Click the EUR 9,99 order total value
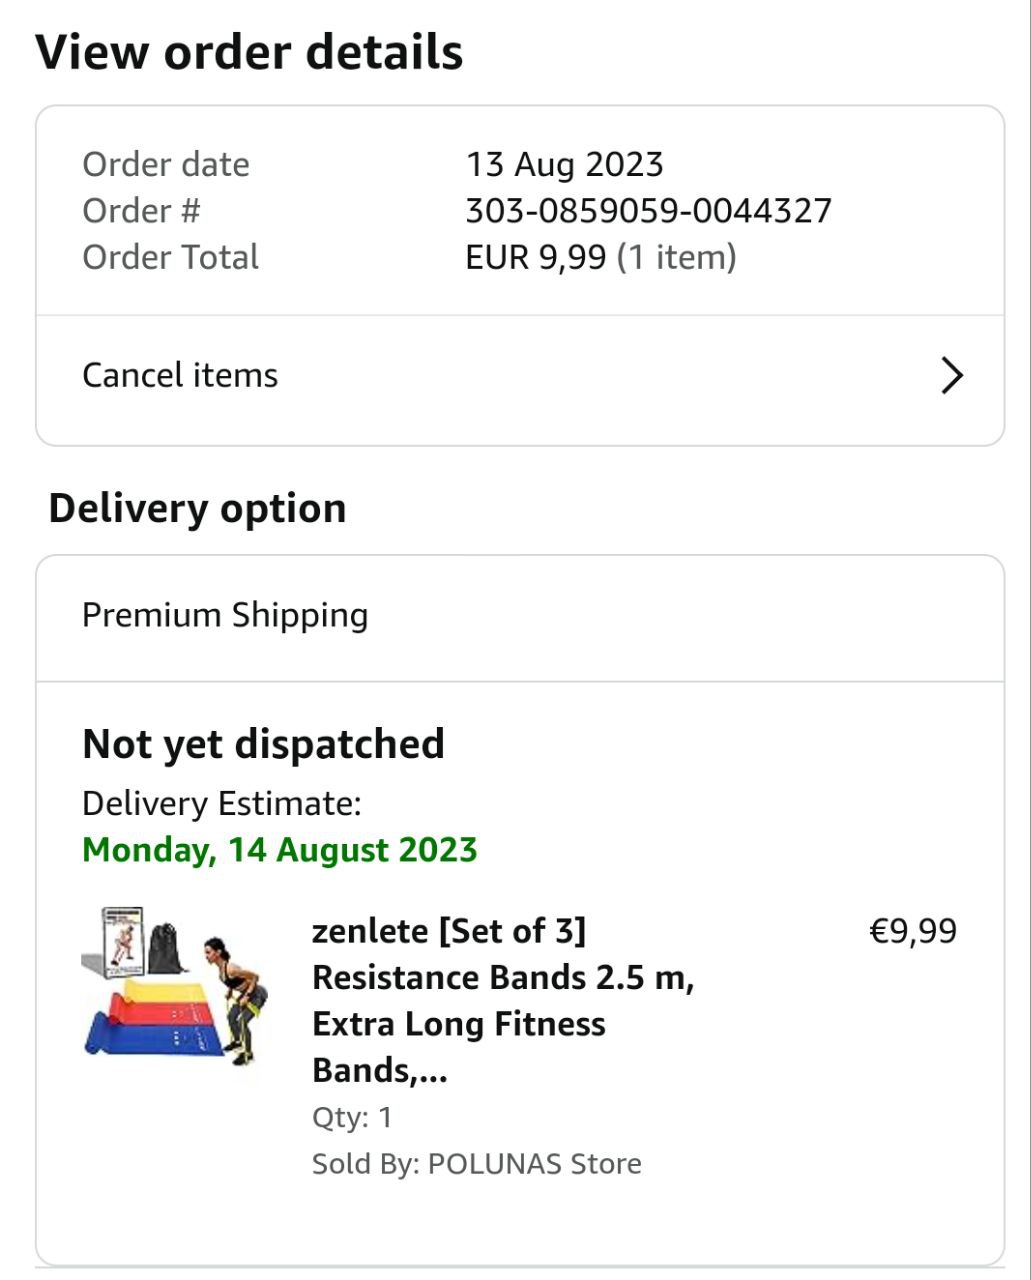This screenshot has height=1280, width=1031. point(536,257)
